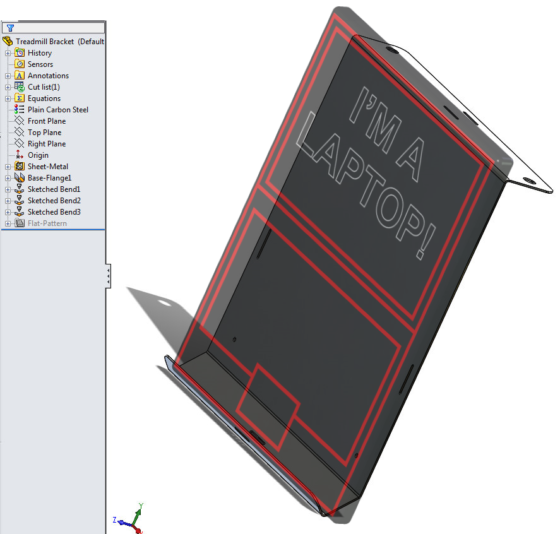Select the Equations tree item
The height and width of the screenshot is (534, 560).
[44, 98]
